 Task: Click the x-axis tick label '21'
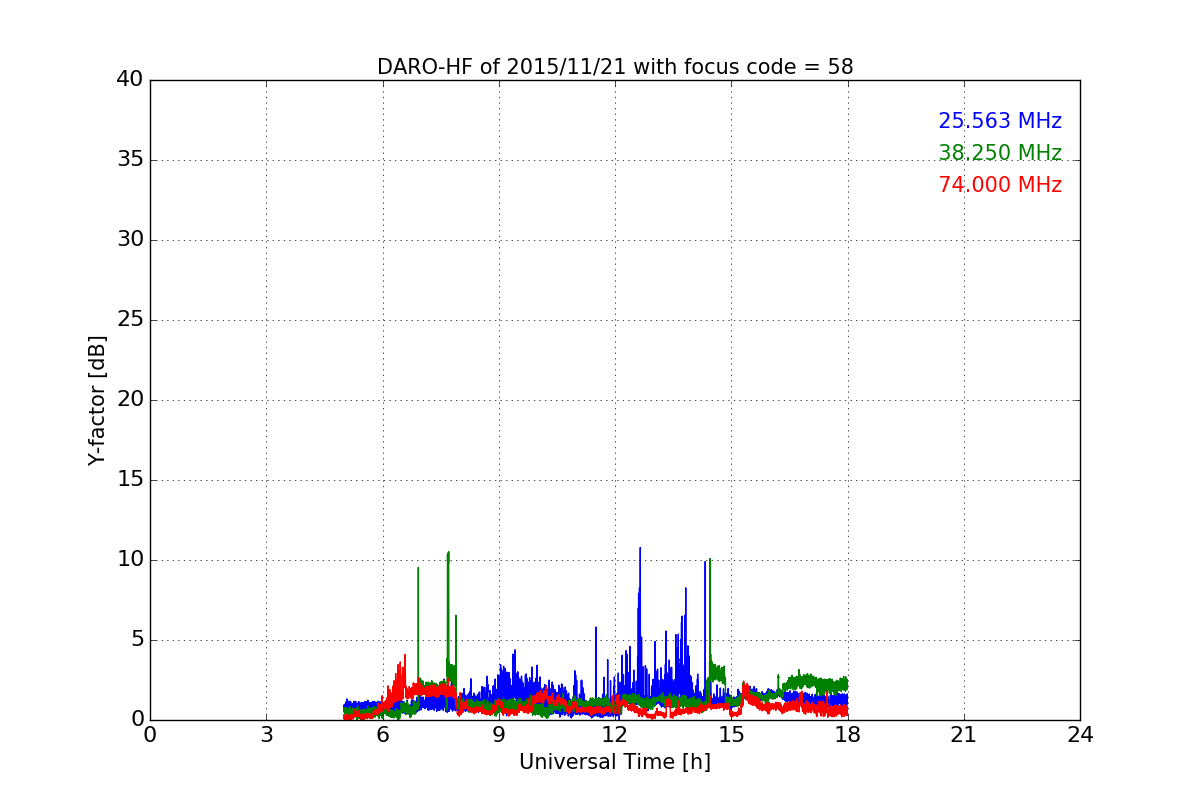[964, 734]
